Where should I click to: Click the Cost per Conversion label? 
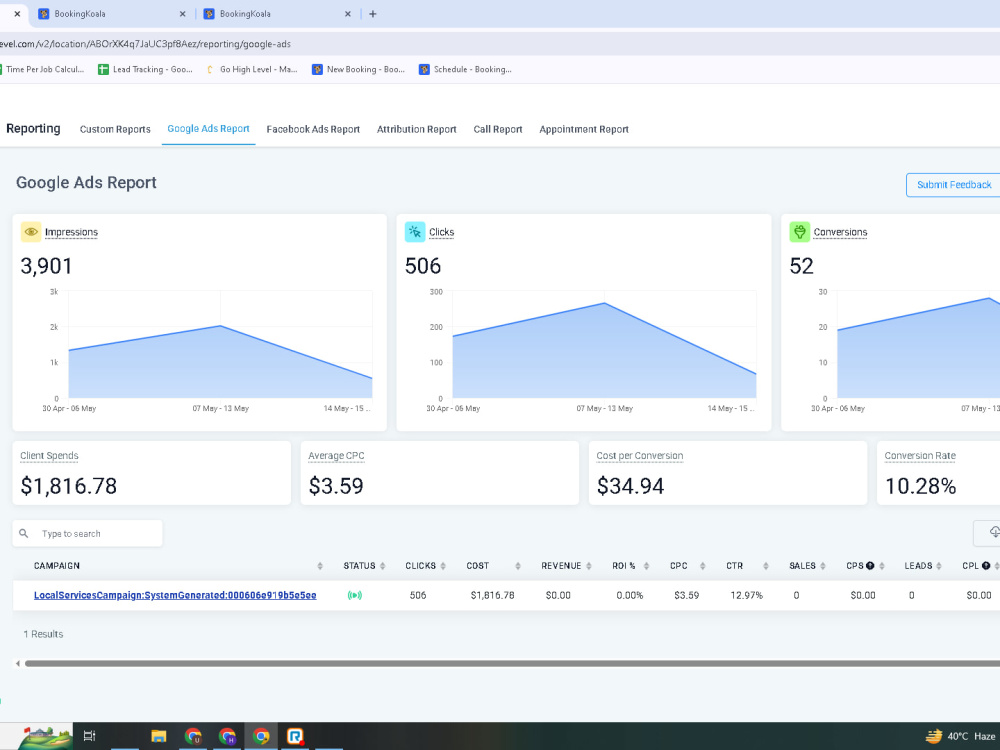639,455
